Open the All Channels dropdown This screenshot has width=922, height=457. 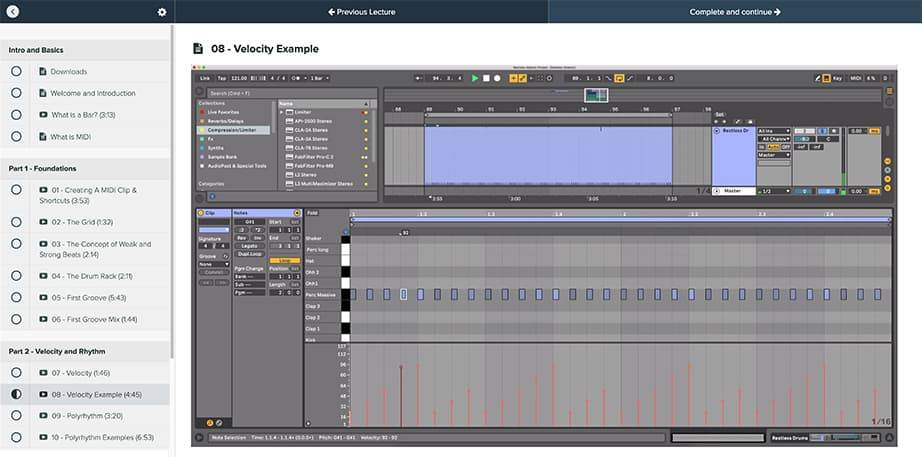(x=774, y=139)
